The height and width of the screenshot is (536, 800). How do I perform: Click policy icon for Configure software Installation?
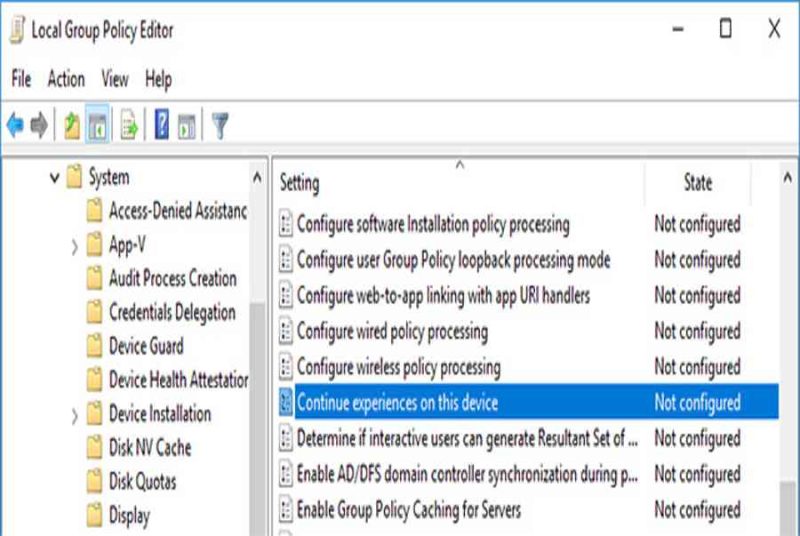pyautogui.click(x=286, y=224)
